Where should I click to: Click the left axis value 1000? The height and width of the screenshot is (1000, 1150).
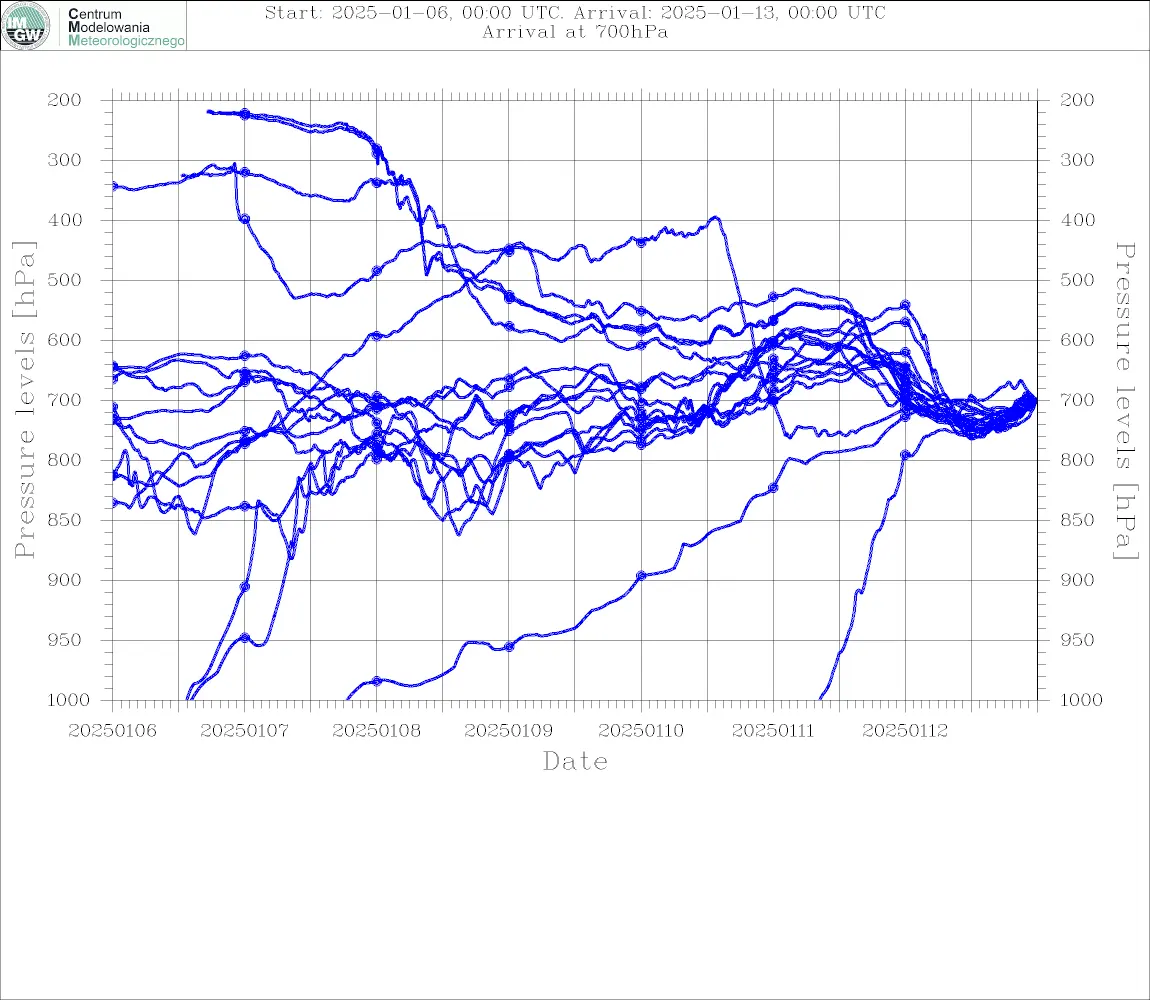point(67,700)
